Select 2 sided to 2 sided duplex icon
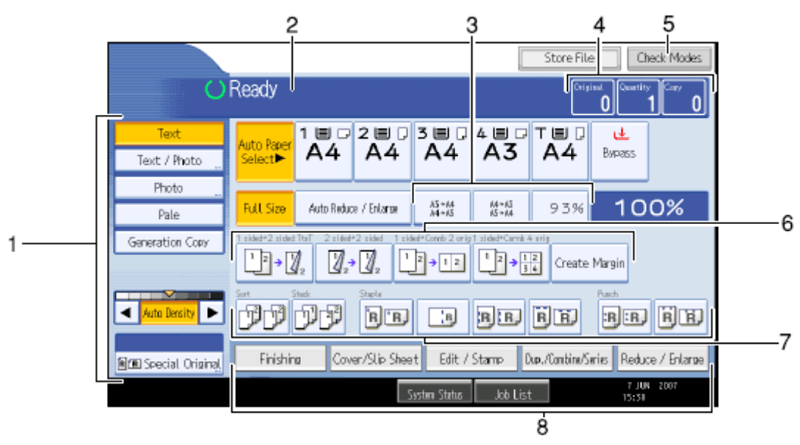Image resolution: width=800 pixels, height=445 pixels. click(x=354, y=263)
